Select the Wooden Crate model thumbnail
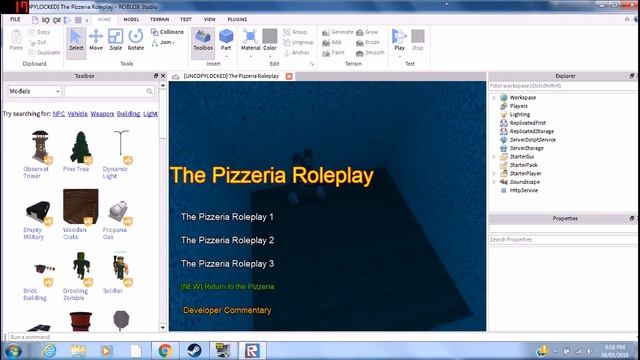 (81, 207)
